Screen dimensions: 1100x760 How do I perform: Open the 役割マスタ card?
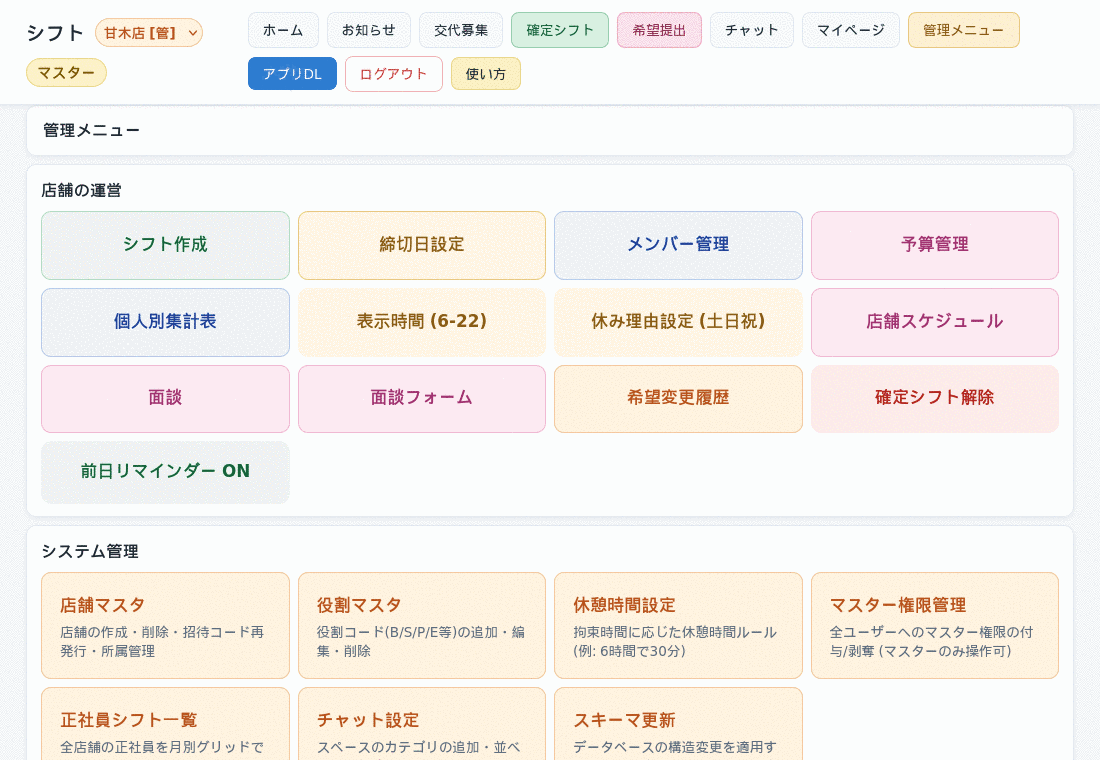pos(422,625)
